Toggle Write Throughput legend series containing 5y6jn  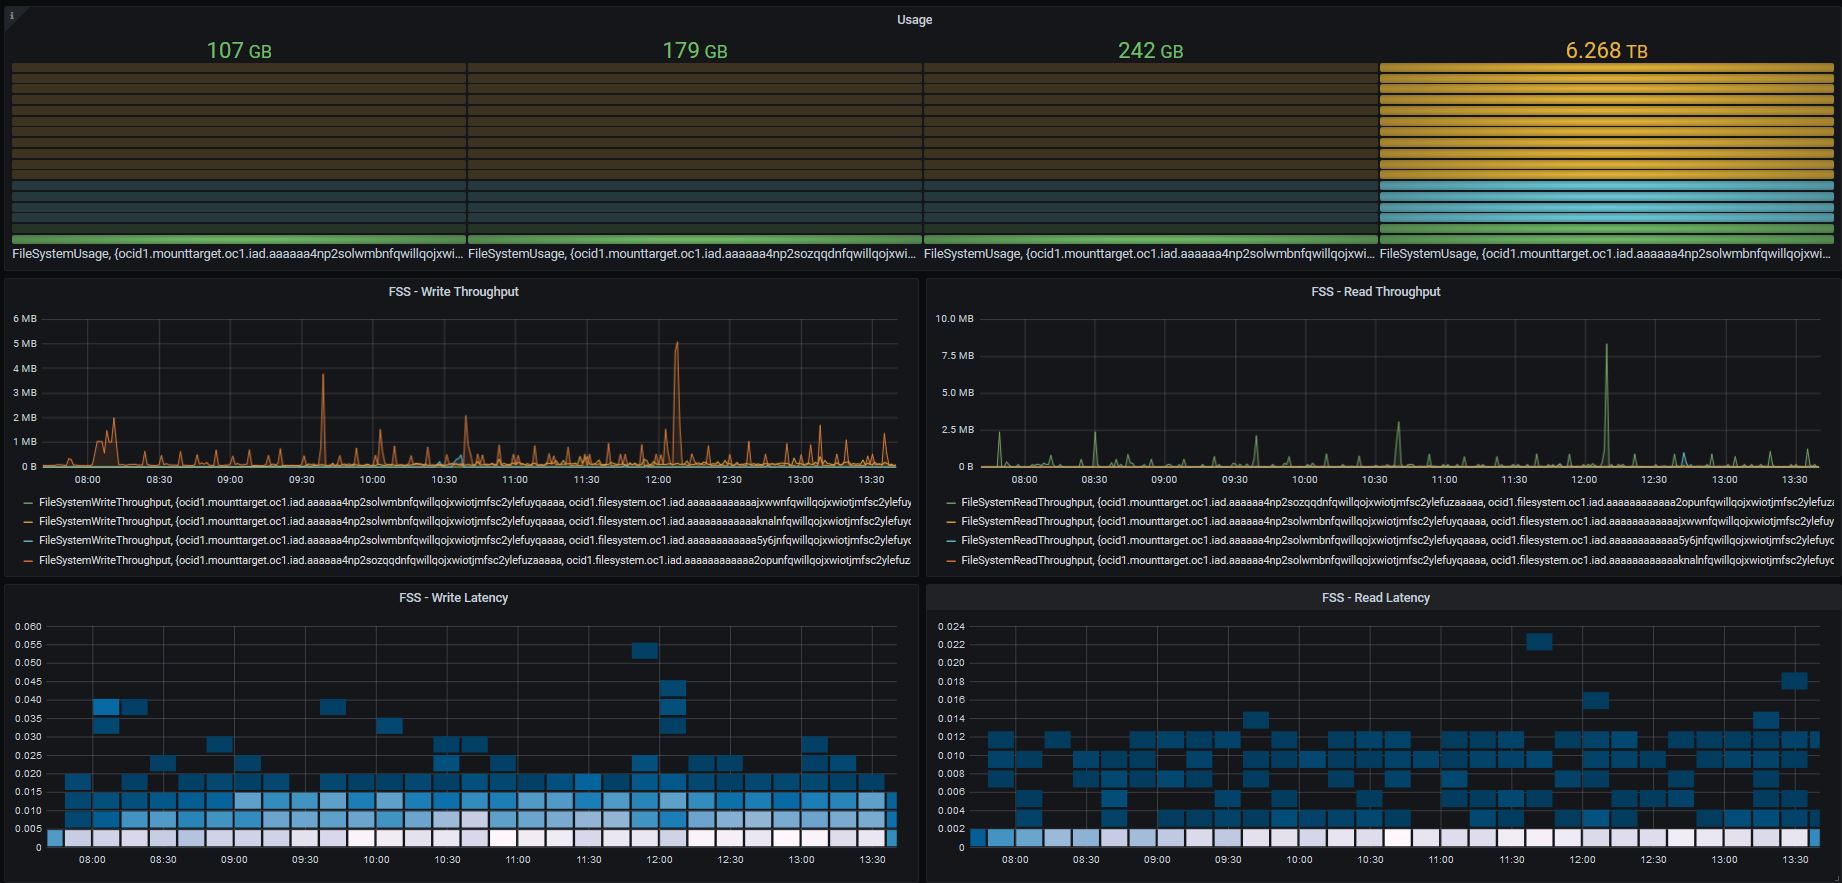[475, 540]
